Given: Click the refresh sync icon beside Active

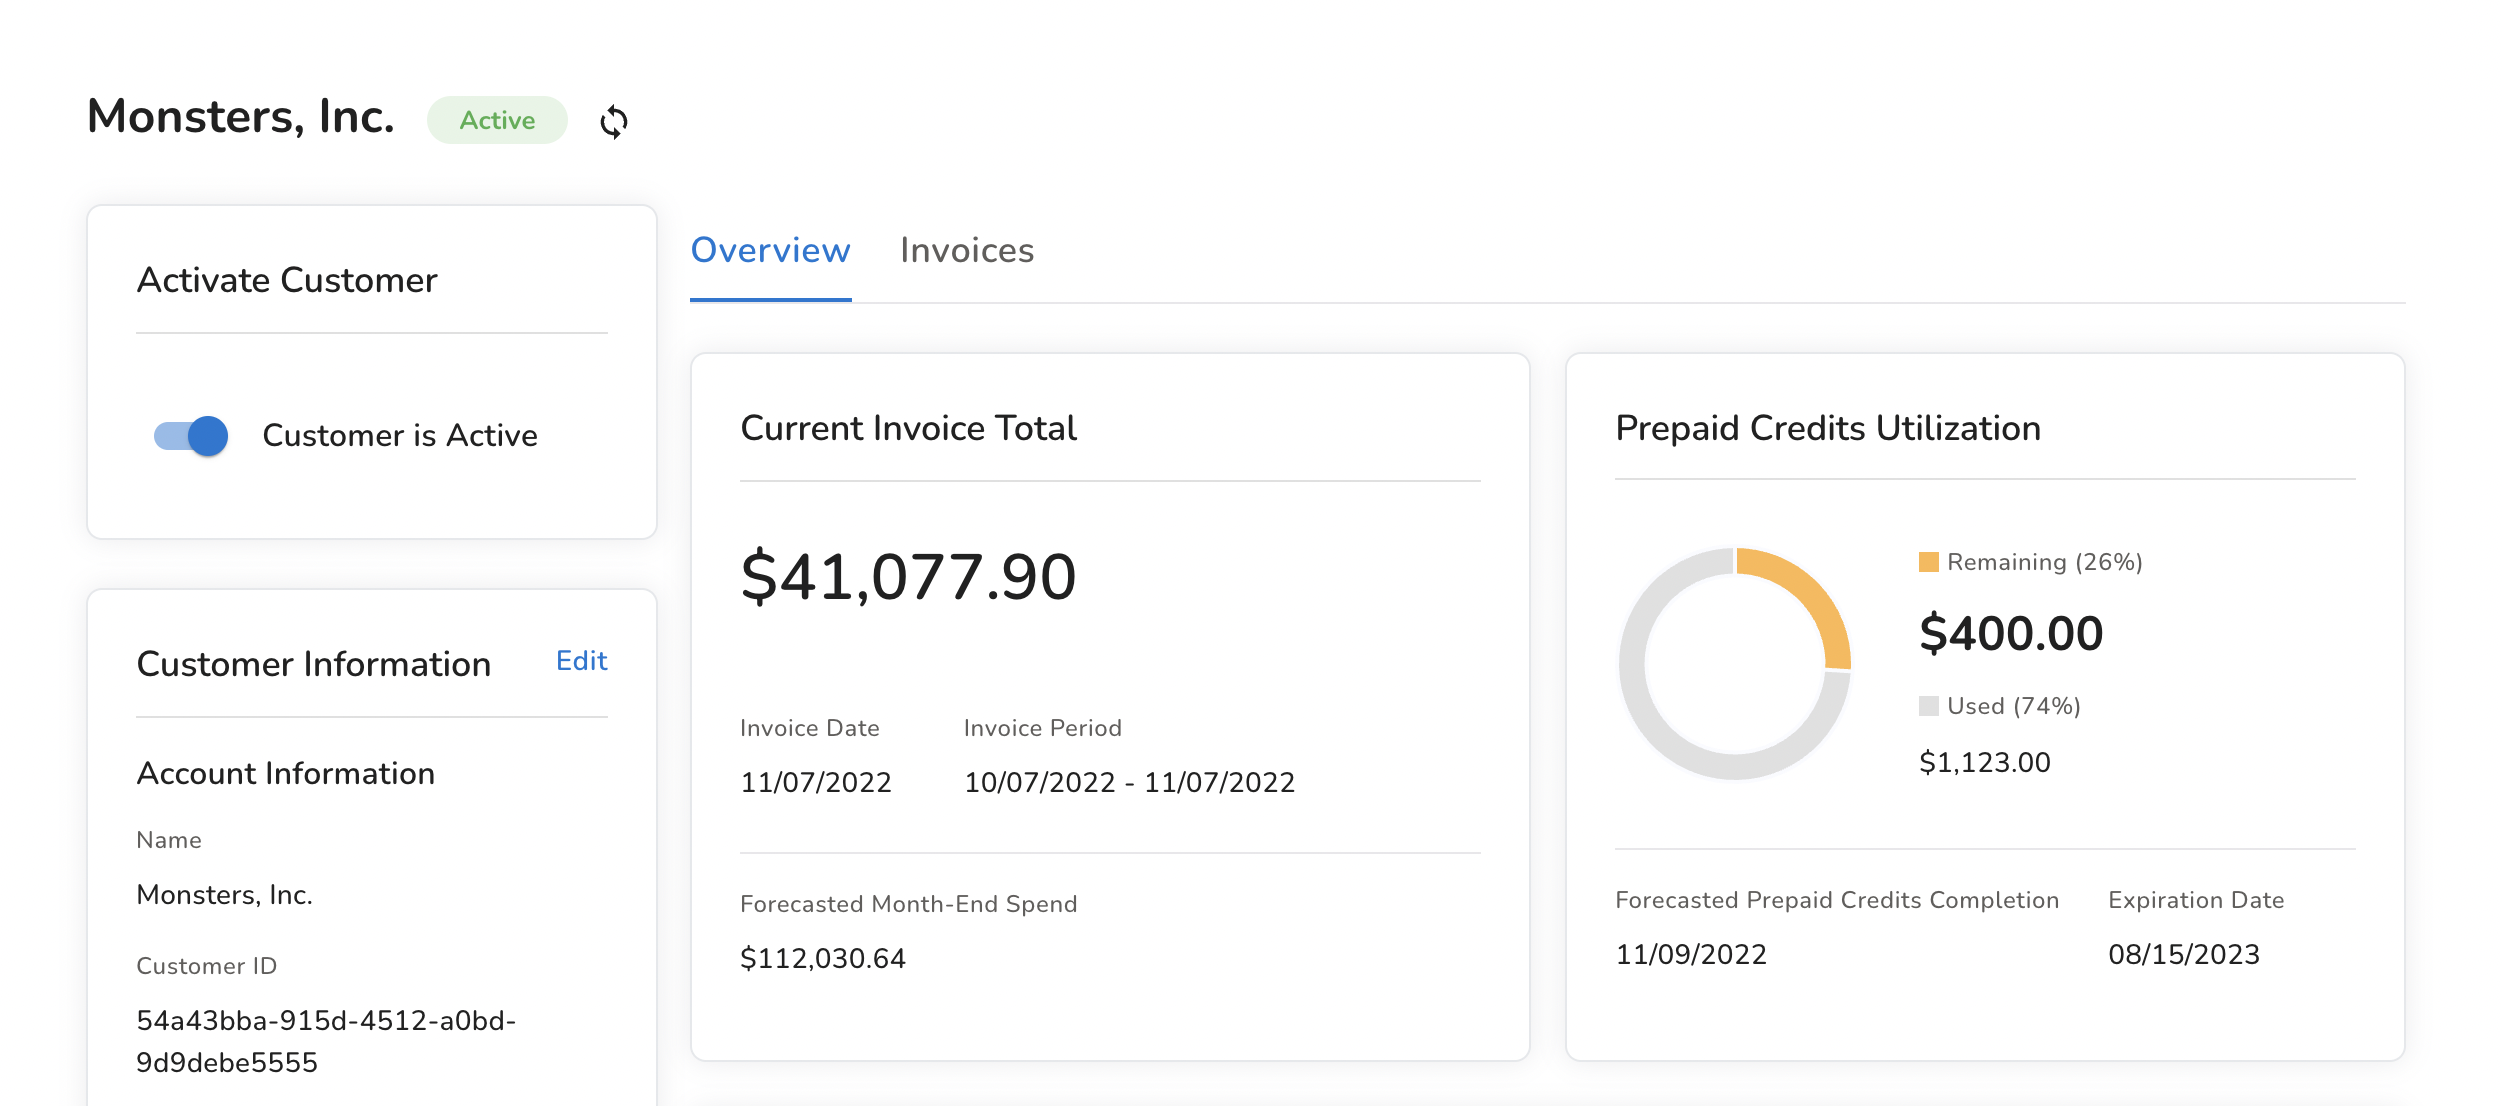Looking at the screenshot, I should click(613, 122).
